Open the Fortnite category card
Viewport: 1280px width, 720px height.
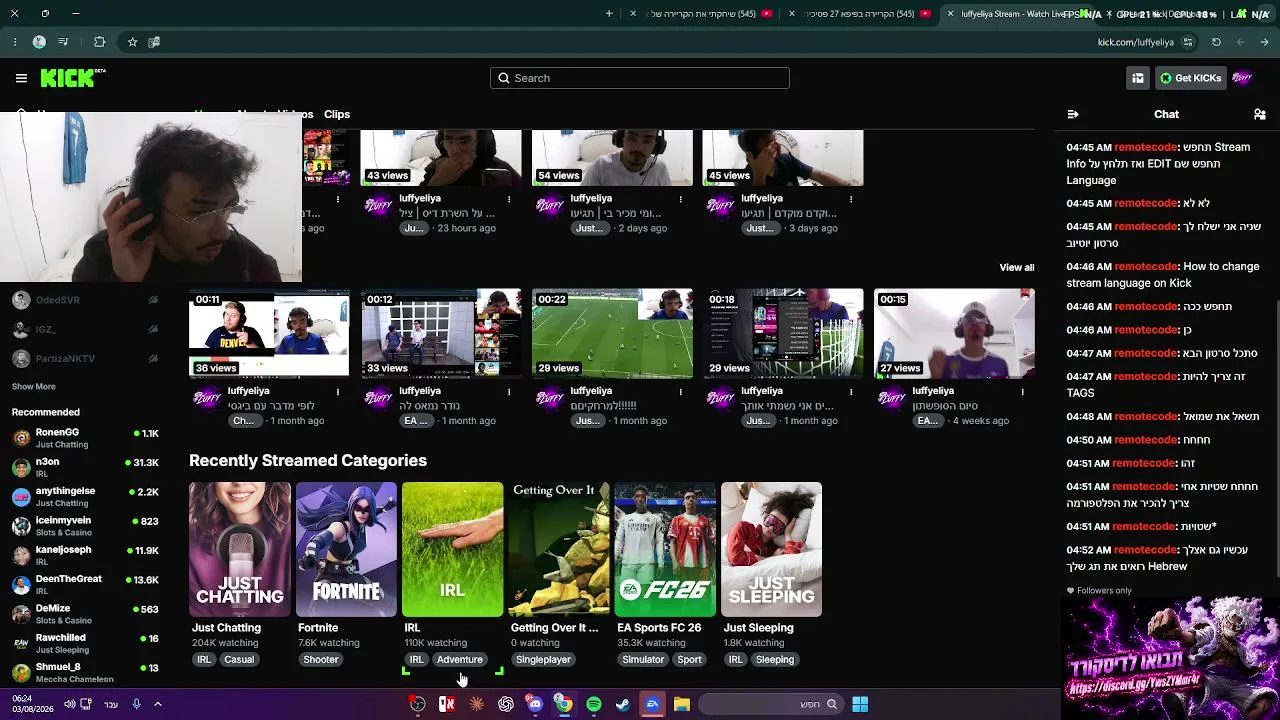pyautogui.click(x=346, y=549)
